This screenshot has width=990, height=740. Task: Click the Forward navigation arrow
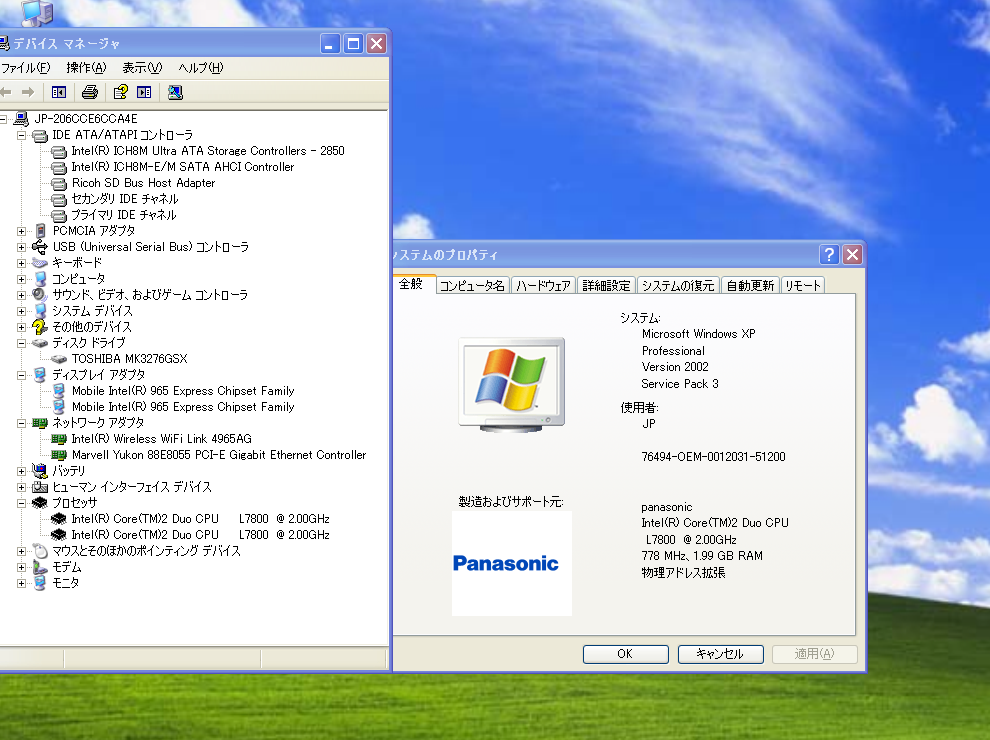[30, 92]
